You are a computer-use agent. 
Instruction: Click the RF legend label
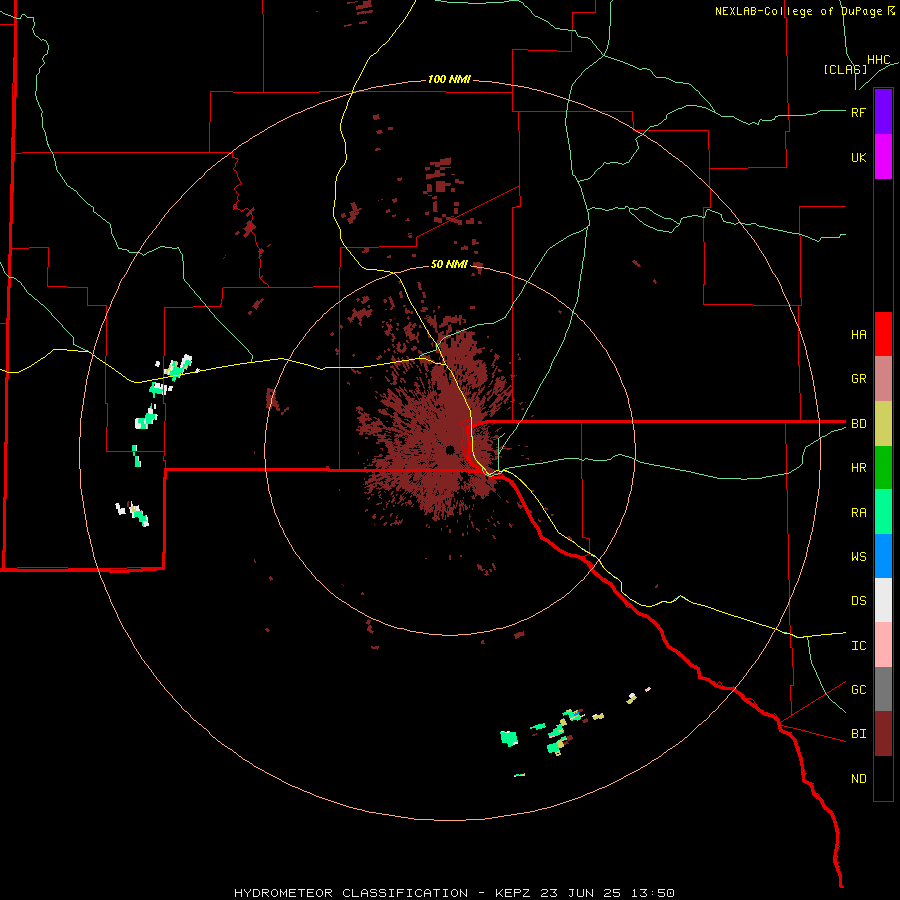click(x=858, y=112)
